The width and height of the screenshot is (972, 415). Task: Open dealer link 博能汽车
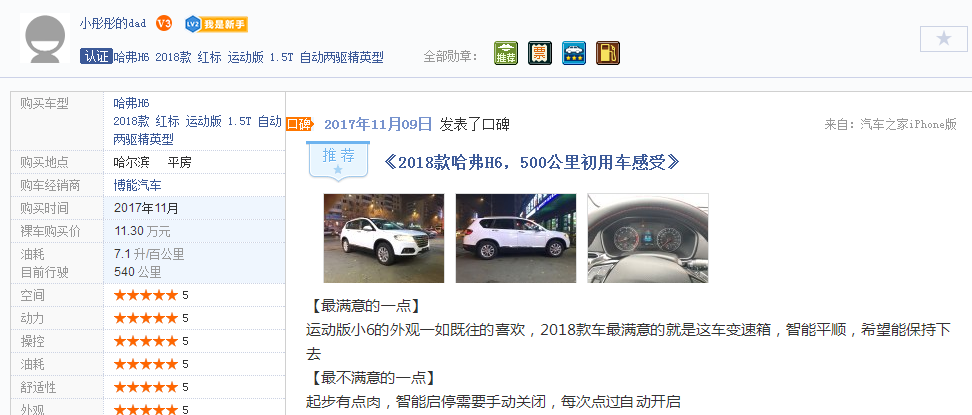(x=137, y=185)
